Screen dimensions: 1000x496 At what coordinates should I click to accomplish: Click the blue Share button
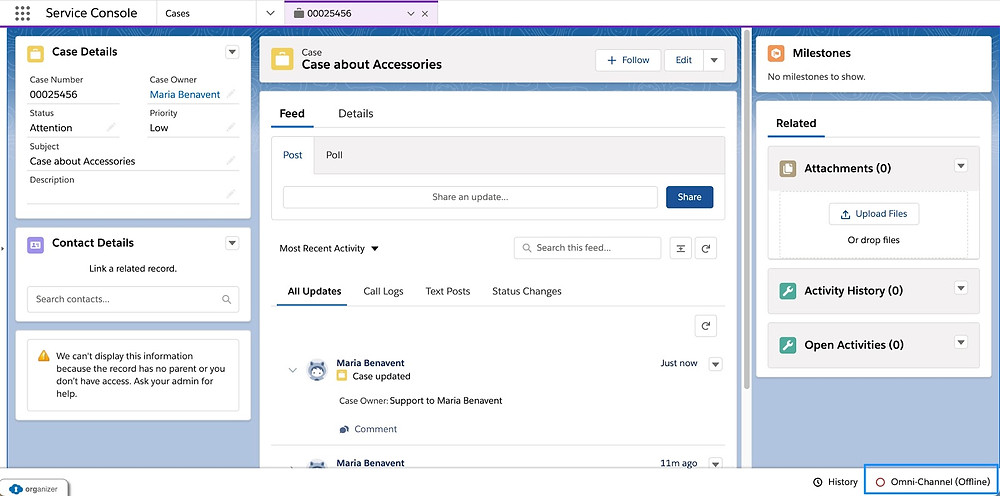[x=689, y=197]
